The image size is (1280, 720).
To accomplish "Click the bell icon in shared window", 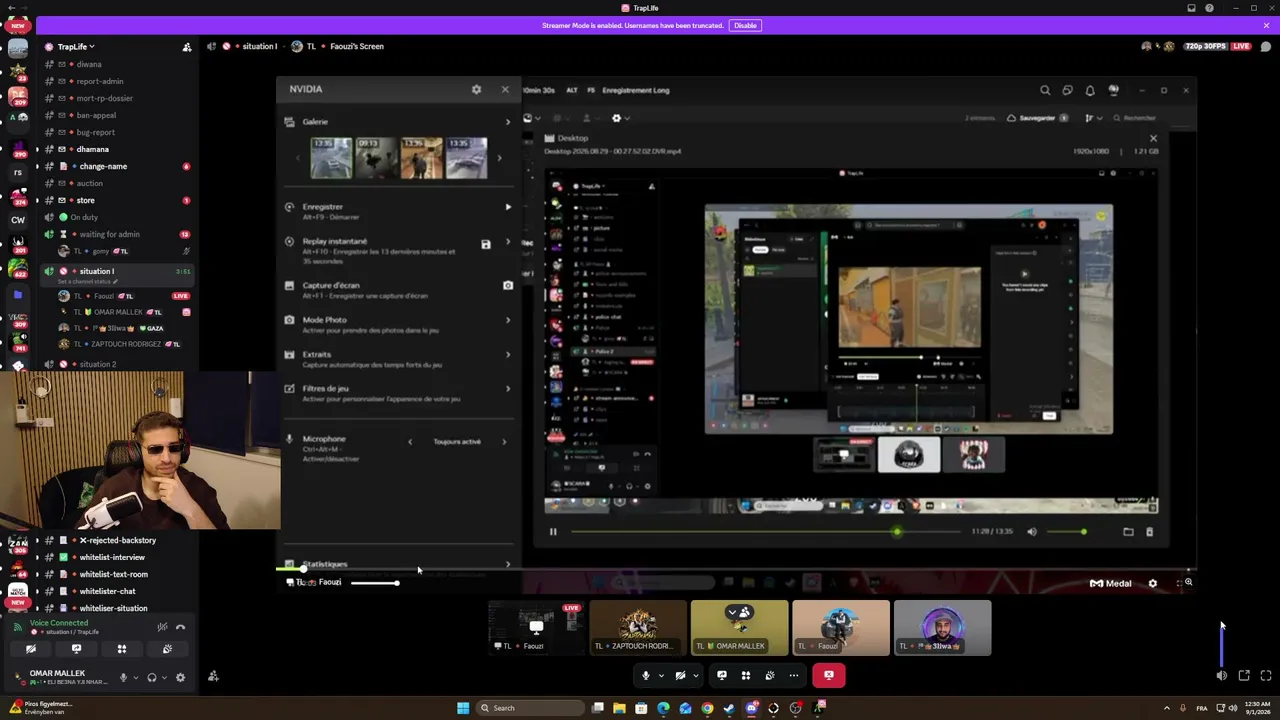I will (1090, 90).
